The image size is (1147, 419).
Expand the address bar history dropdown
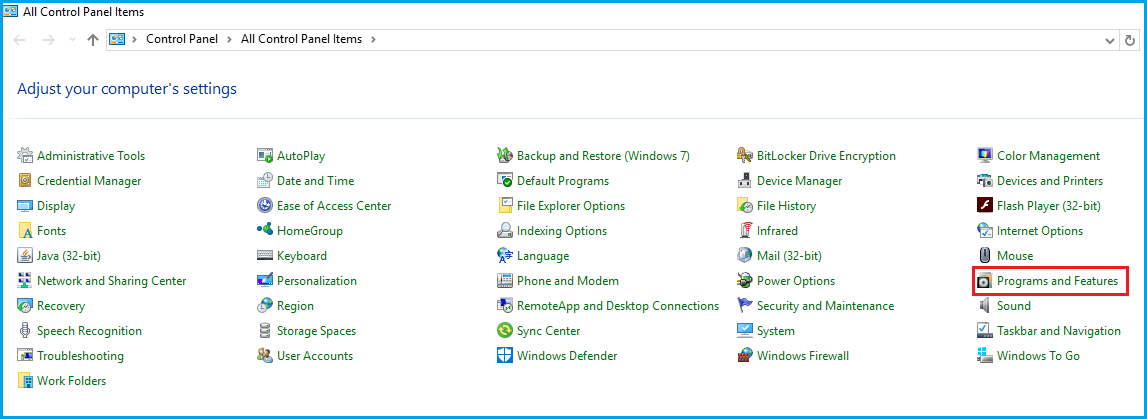click(x=1110, y=40)
